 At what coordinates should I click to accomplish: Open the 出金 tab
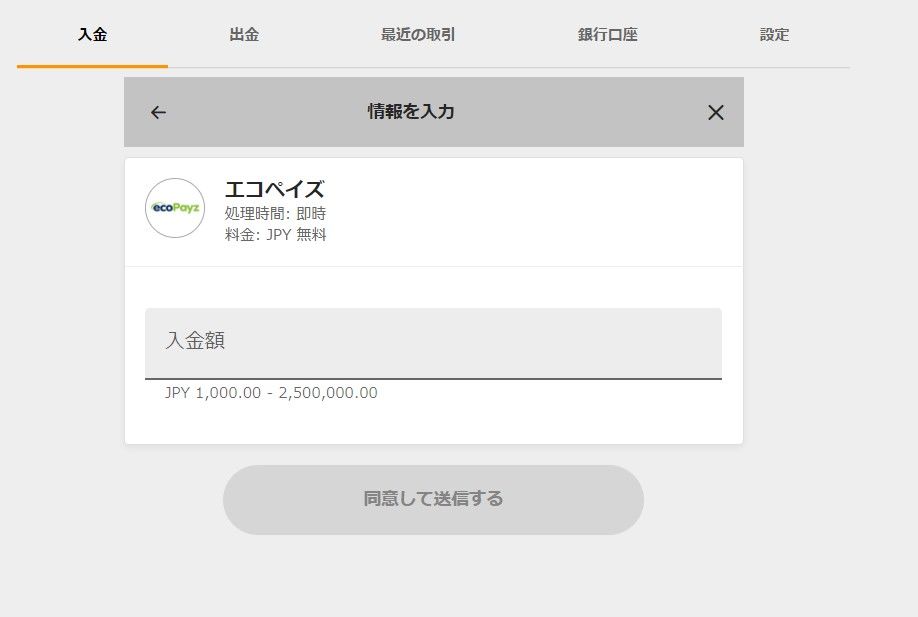coord(244,35)
